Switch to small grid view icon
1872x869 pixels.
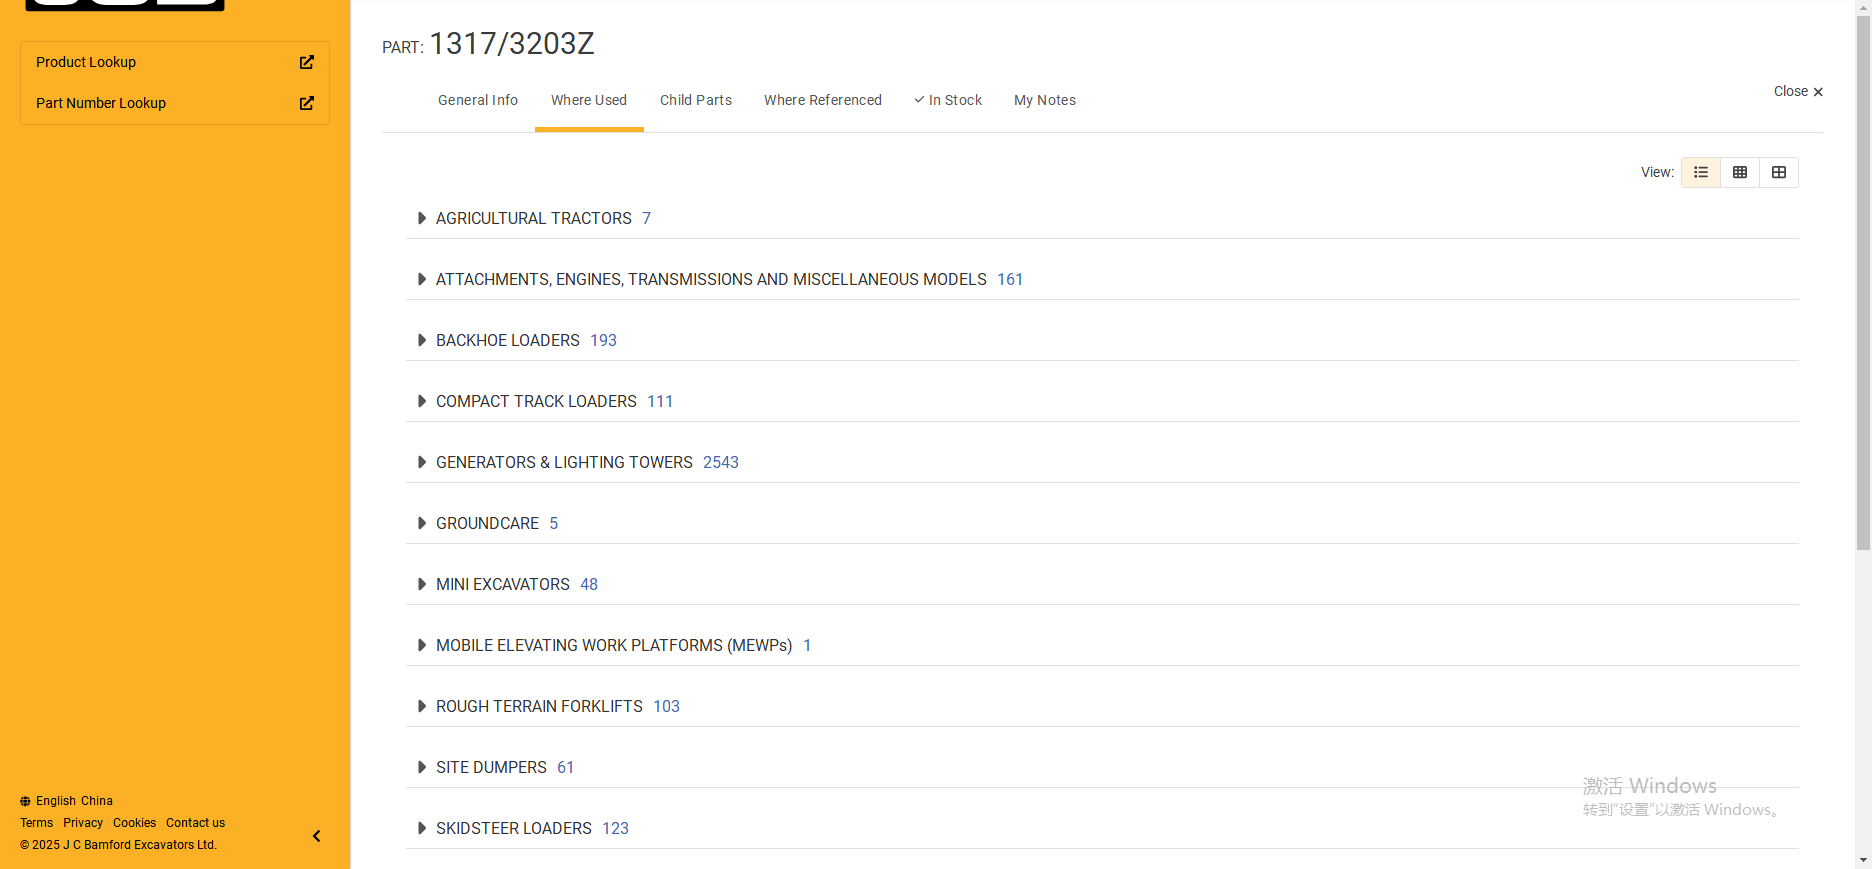tap(1740, 172)
